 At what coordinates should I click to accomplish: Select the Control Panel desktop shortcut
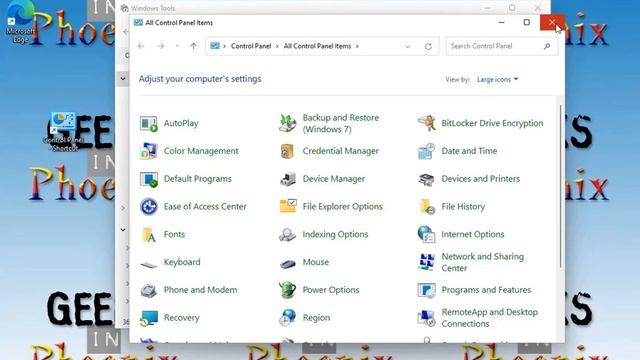pos(64,132)
